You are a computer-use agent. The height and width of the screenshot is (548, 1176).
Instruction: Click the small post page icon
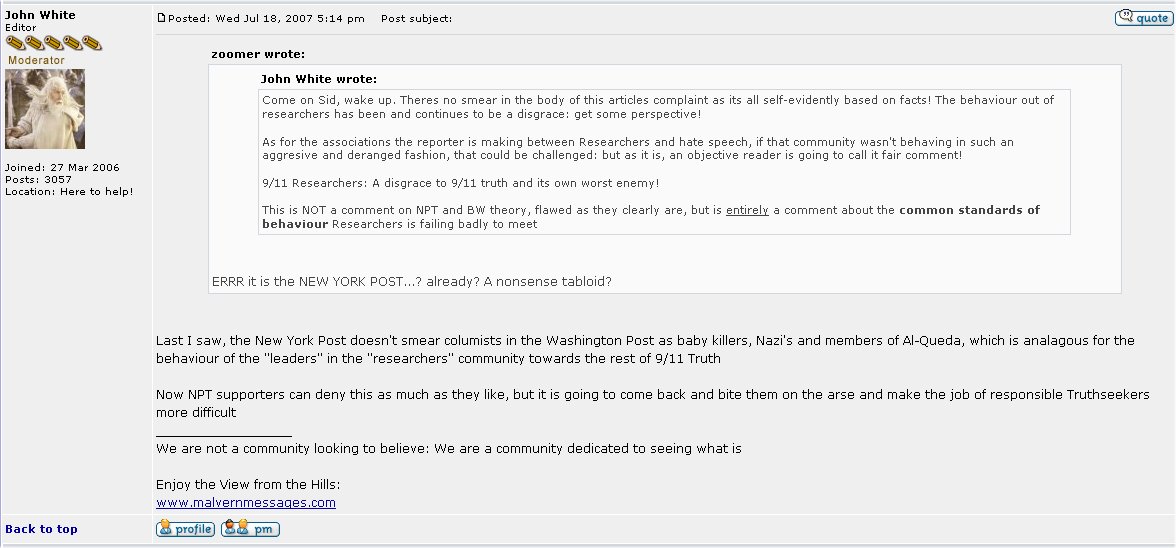coord(162,18)
